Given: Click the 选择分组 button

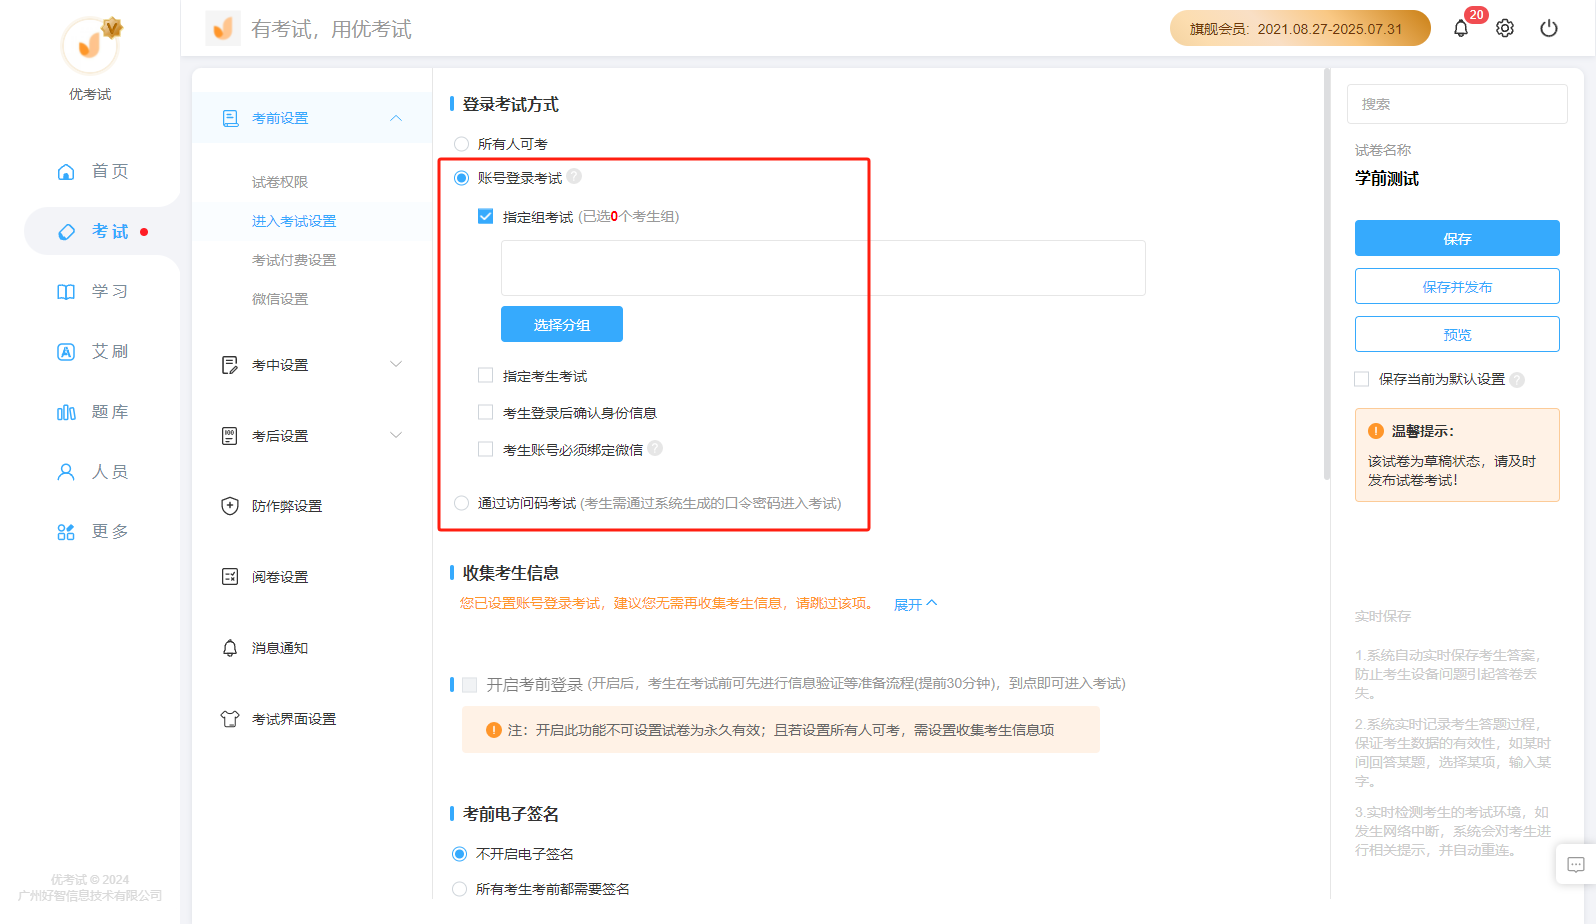Looking at the screenshot, I should point(562,324).
